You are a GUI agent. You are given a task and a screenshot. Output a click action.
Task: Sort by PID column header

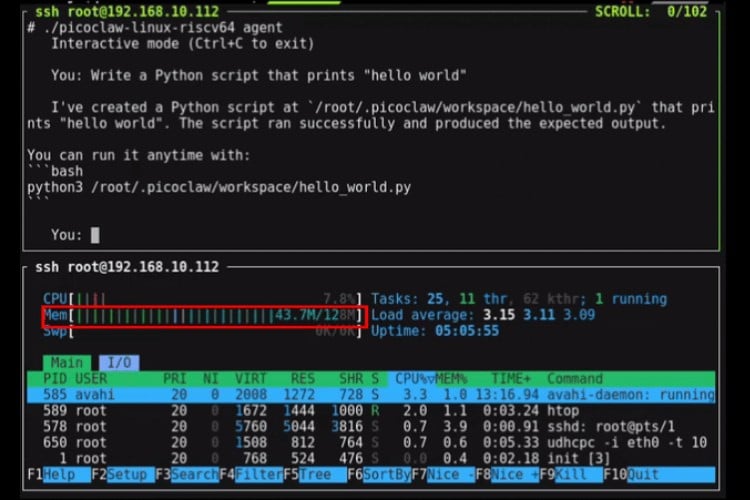55,378
